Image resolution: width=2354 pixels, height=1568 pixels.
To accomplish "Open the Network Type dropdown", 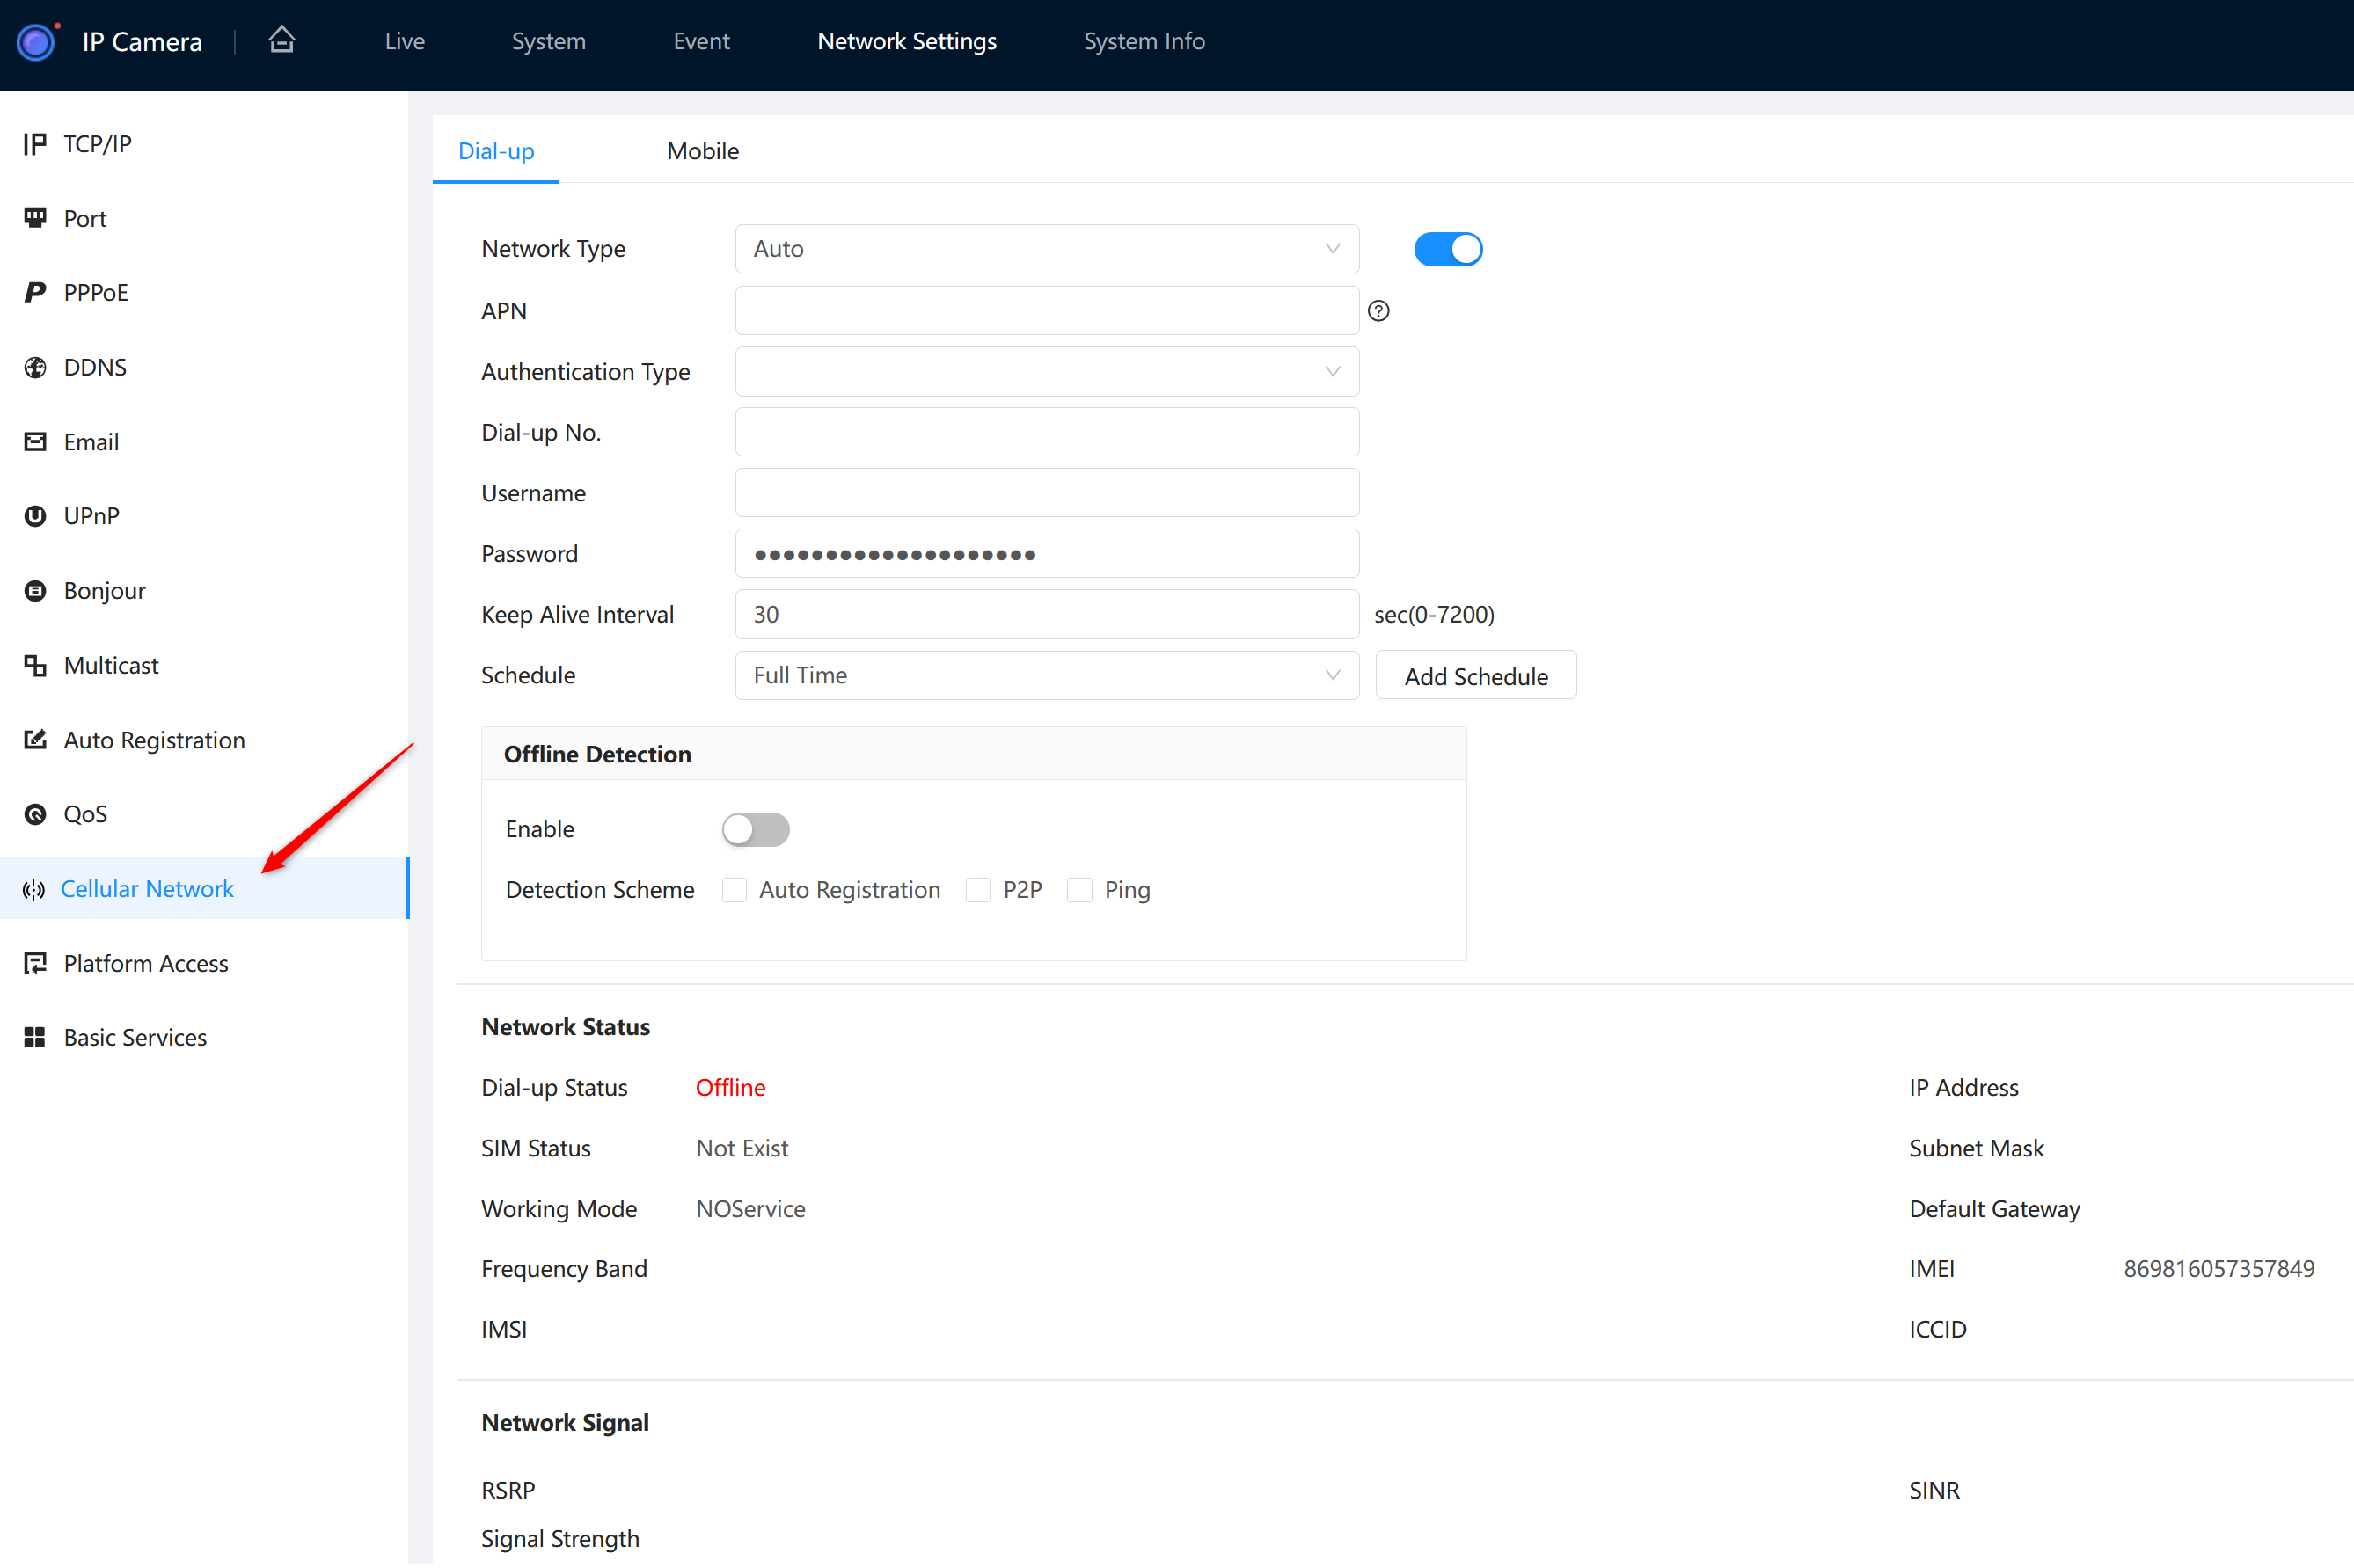I will 1047,249.
